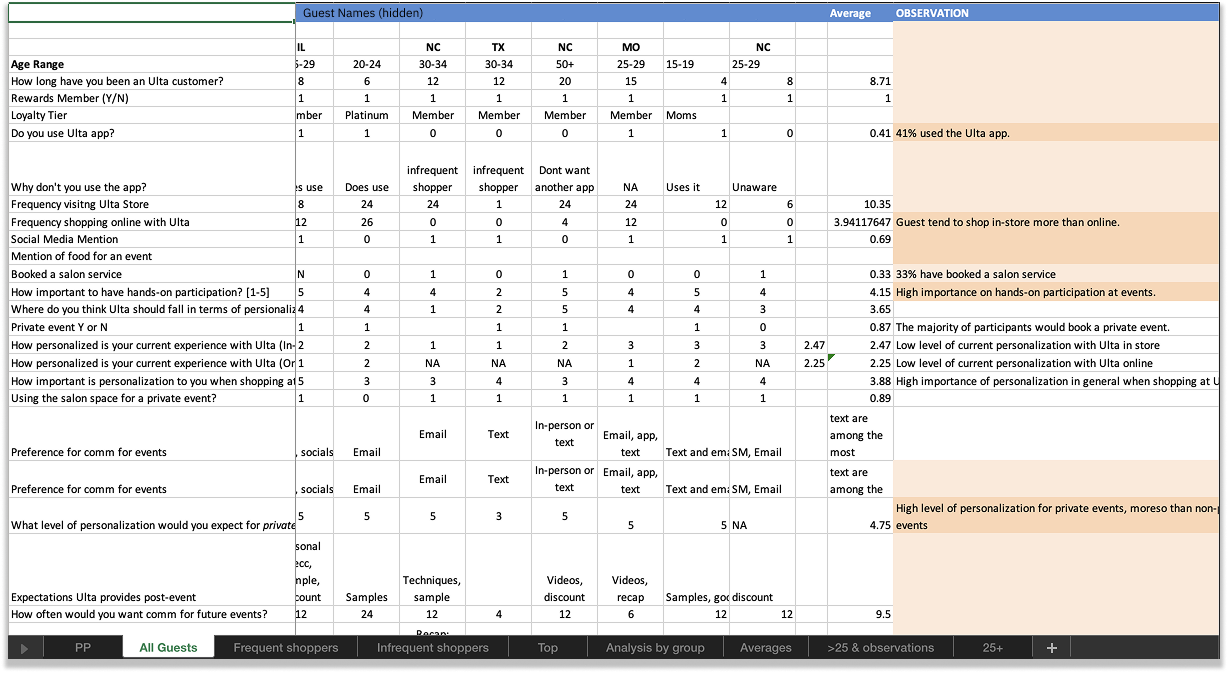Select the Infrequent shoppers tab
Viewport: 1228px width, 673px height.
click(x=432, y=648)
